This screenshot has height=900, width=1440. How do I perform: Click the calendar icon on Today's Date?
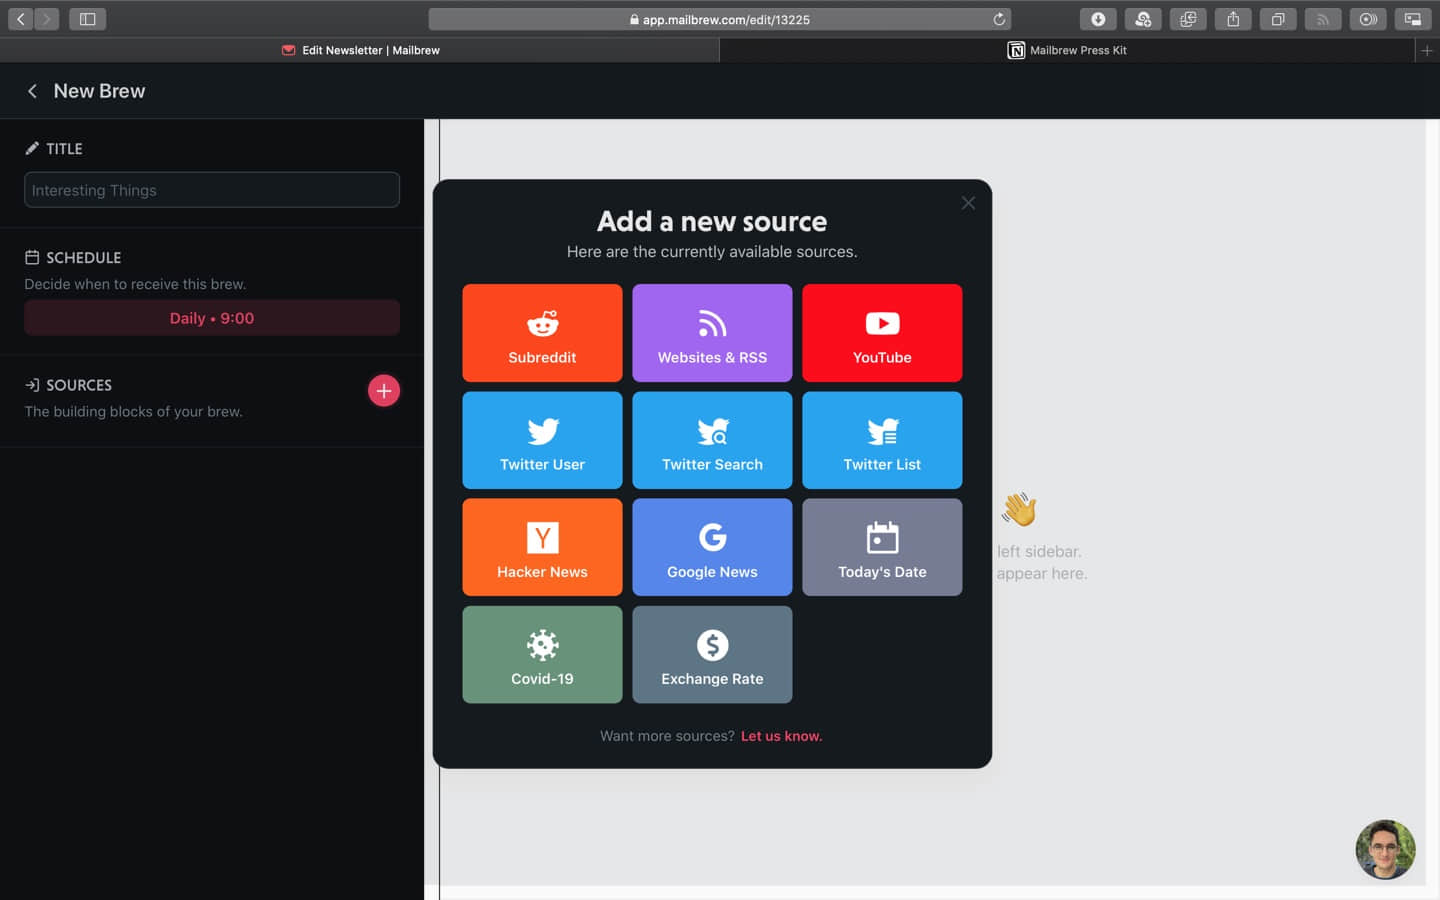click(x=882, y=538)
